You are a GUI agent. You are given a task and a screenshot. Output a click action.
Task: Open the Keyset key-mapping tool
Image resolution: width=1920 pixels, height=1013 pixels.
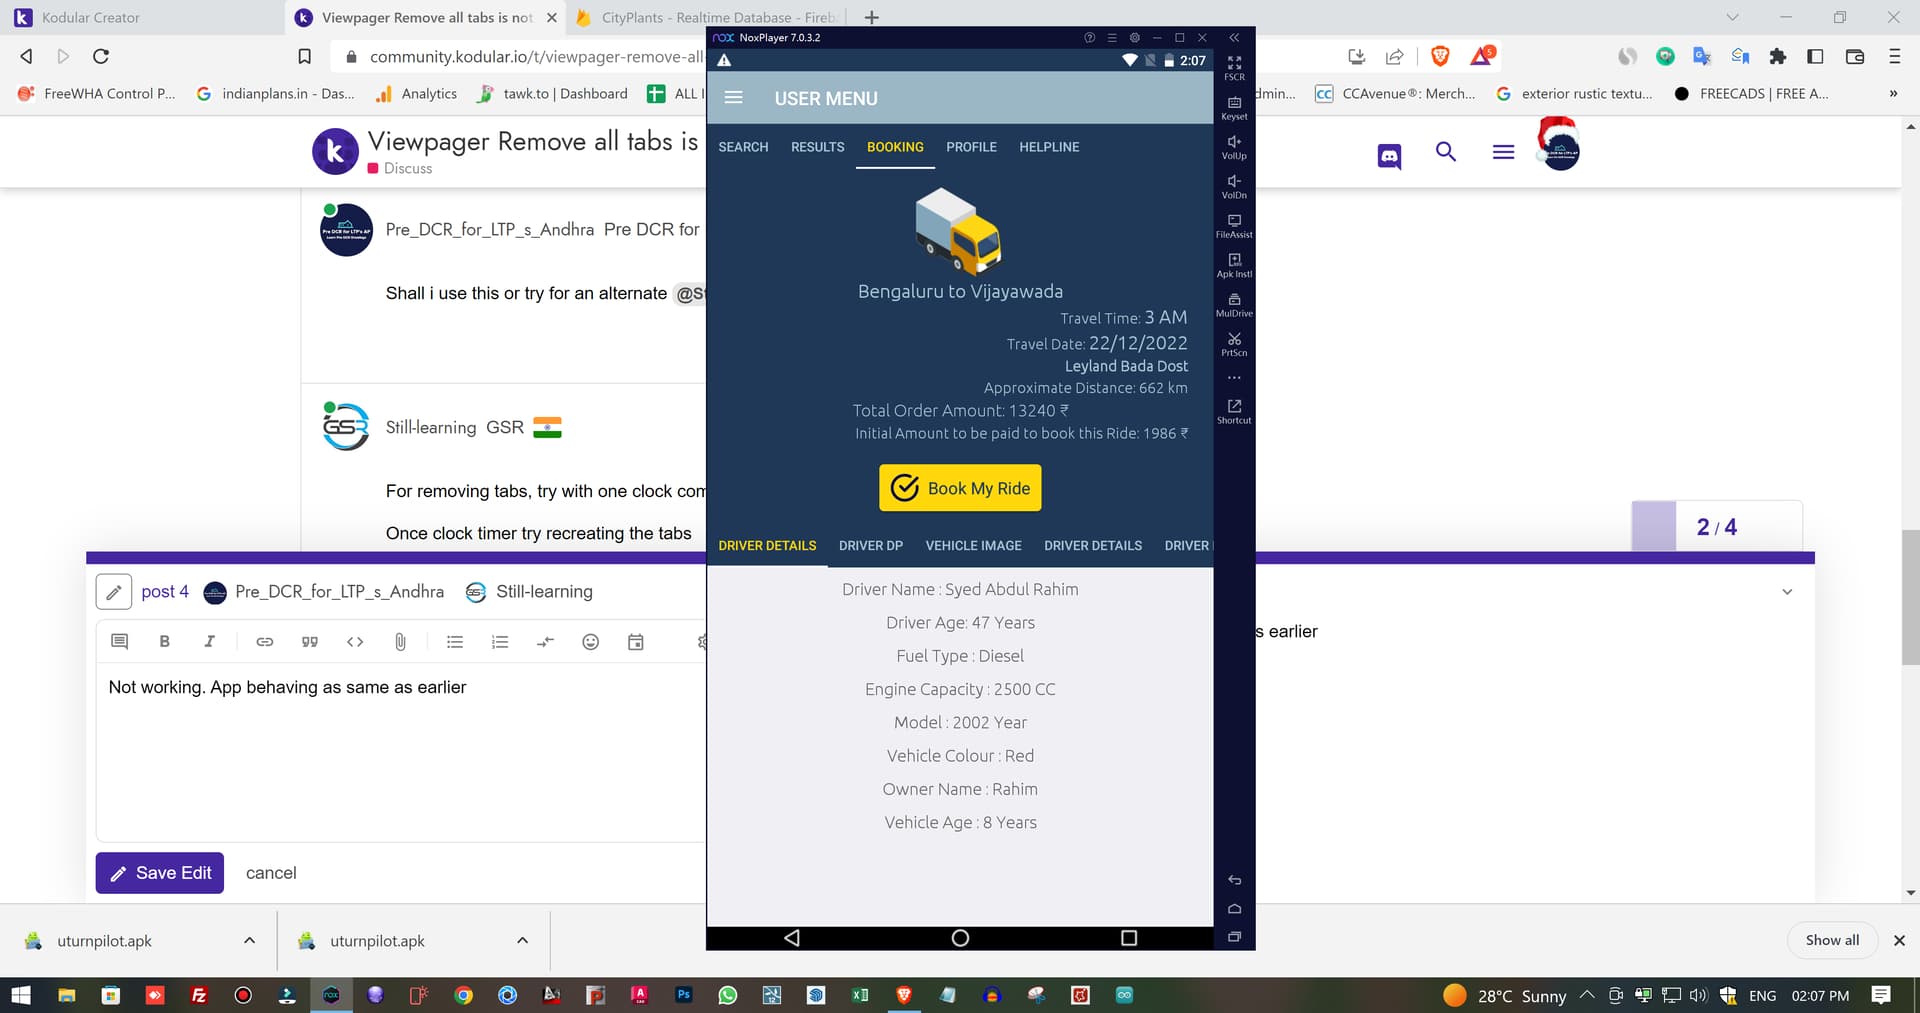1233,106
